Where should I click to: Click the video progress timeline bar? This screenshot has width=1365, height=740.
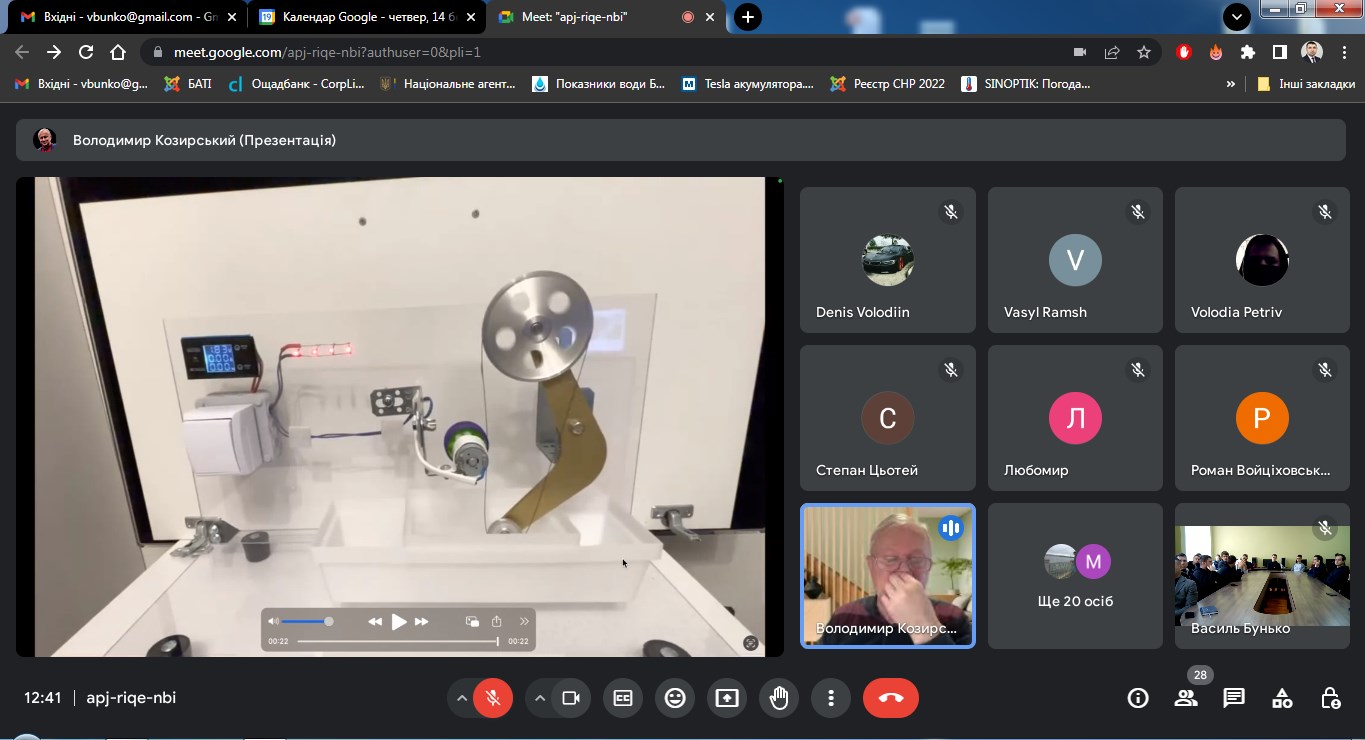398,642
